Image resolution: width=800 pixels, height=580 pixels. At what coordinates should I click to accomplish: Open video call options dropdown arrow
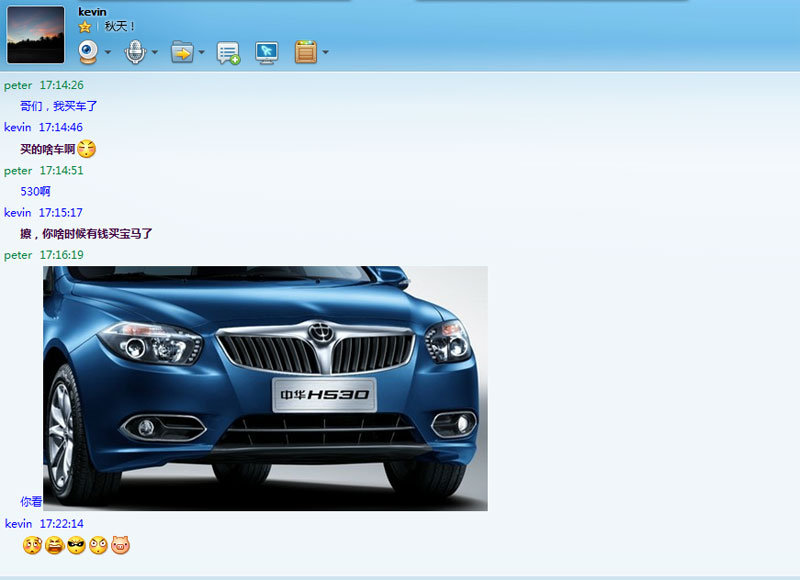pos(108,52)
